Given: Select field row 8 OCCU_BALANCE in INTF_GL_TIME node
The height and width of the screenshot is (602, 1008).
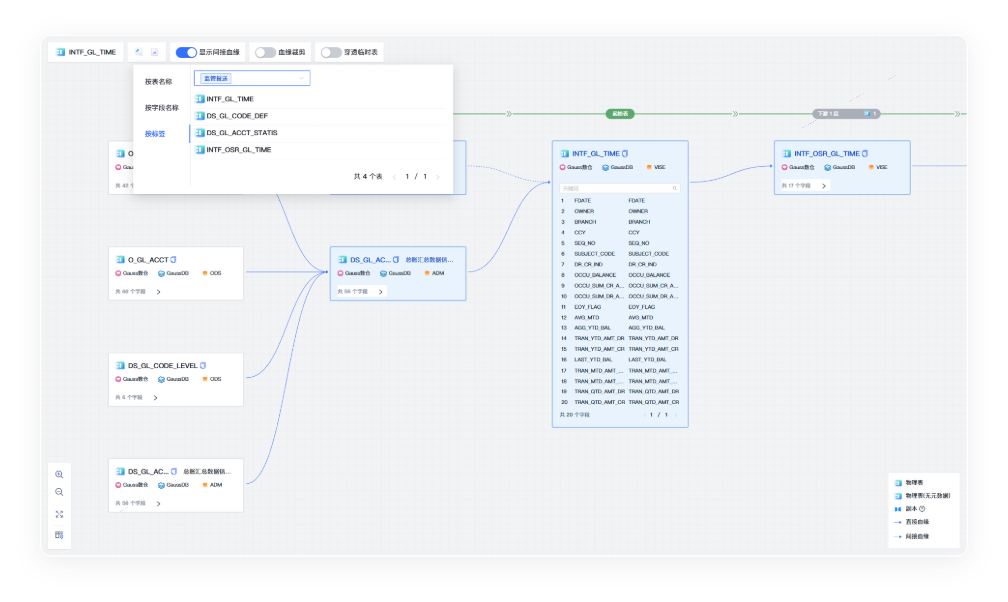Looking at the screenshot, I should 620,275.
